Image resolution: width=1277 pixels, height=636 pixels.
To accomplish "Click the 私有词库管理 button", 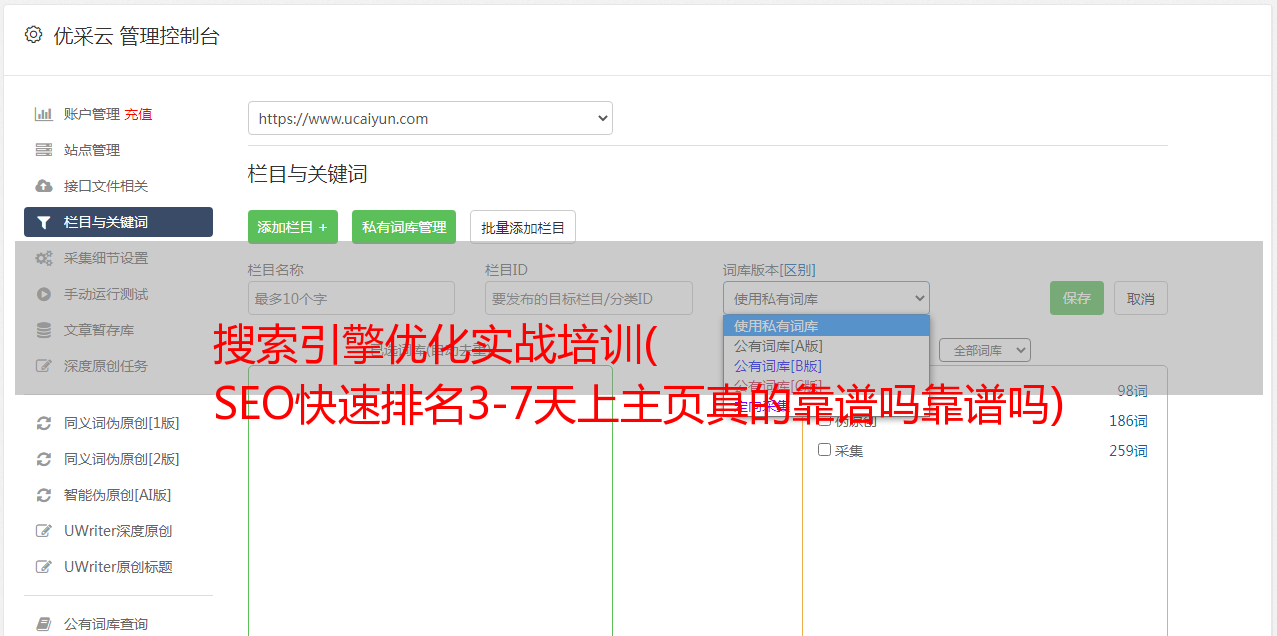I will pyautogui.click(x=404, y=227).
